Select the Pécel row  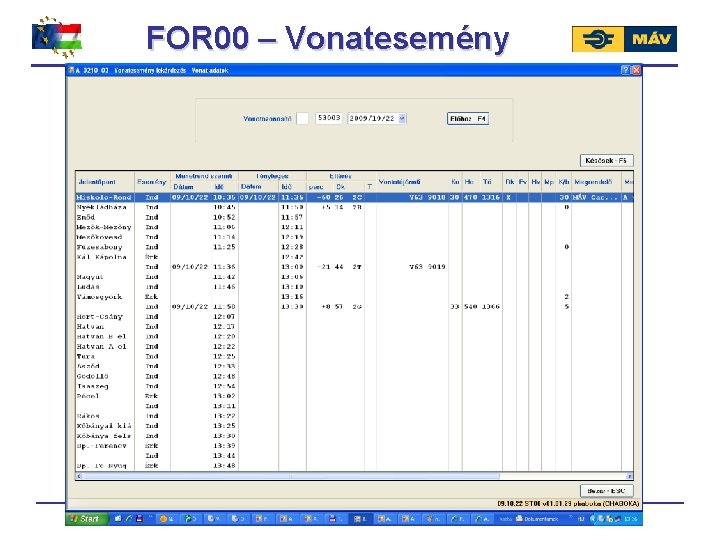(354, 396)
